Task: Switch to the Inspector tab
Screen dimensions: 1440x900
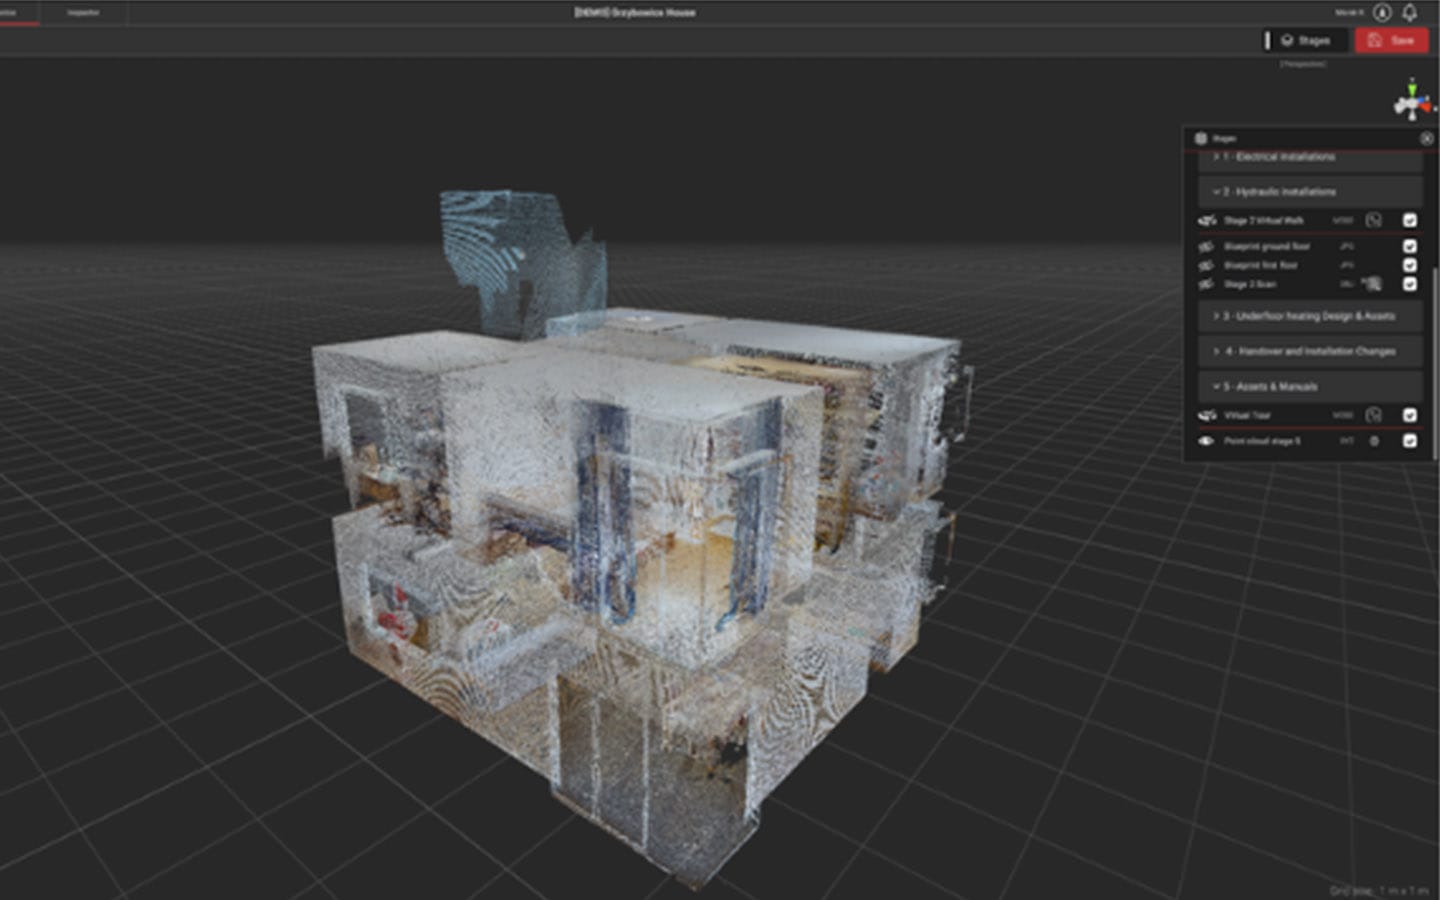Action: [x=83, y=13]
